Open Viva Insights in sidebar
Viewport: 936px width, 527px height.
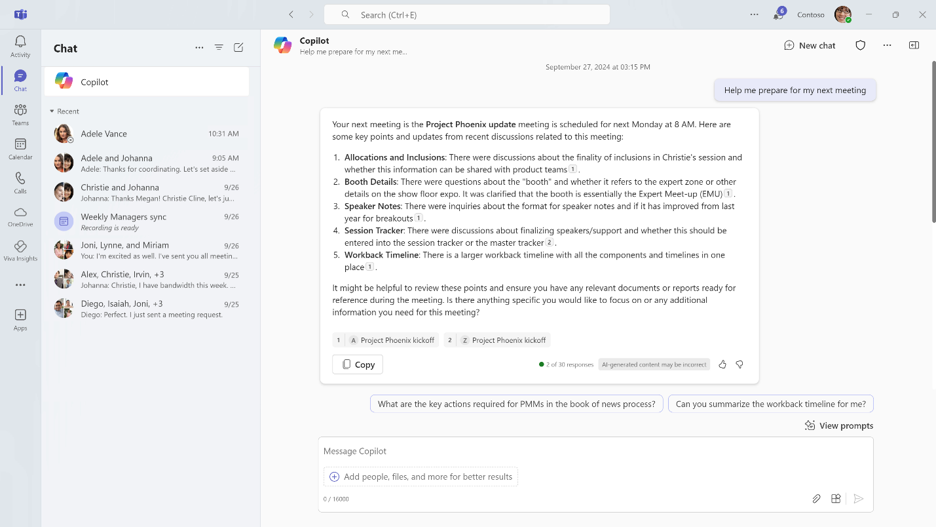coord(20,250)
